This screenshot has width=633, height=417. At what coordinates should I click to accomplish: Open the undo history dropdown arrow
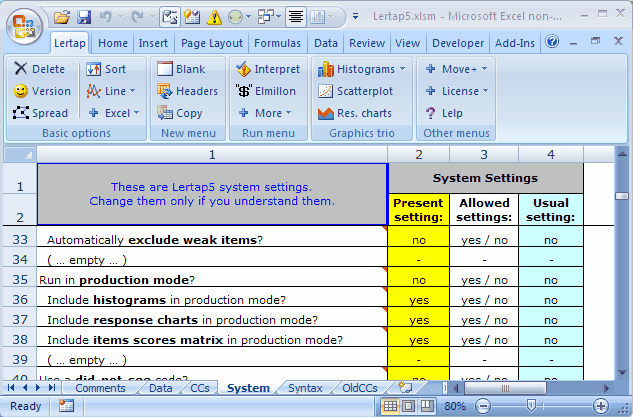pyautogui.click(x=120, y=17)
